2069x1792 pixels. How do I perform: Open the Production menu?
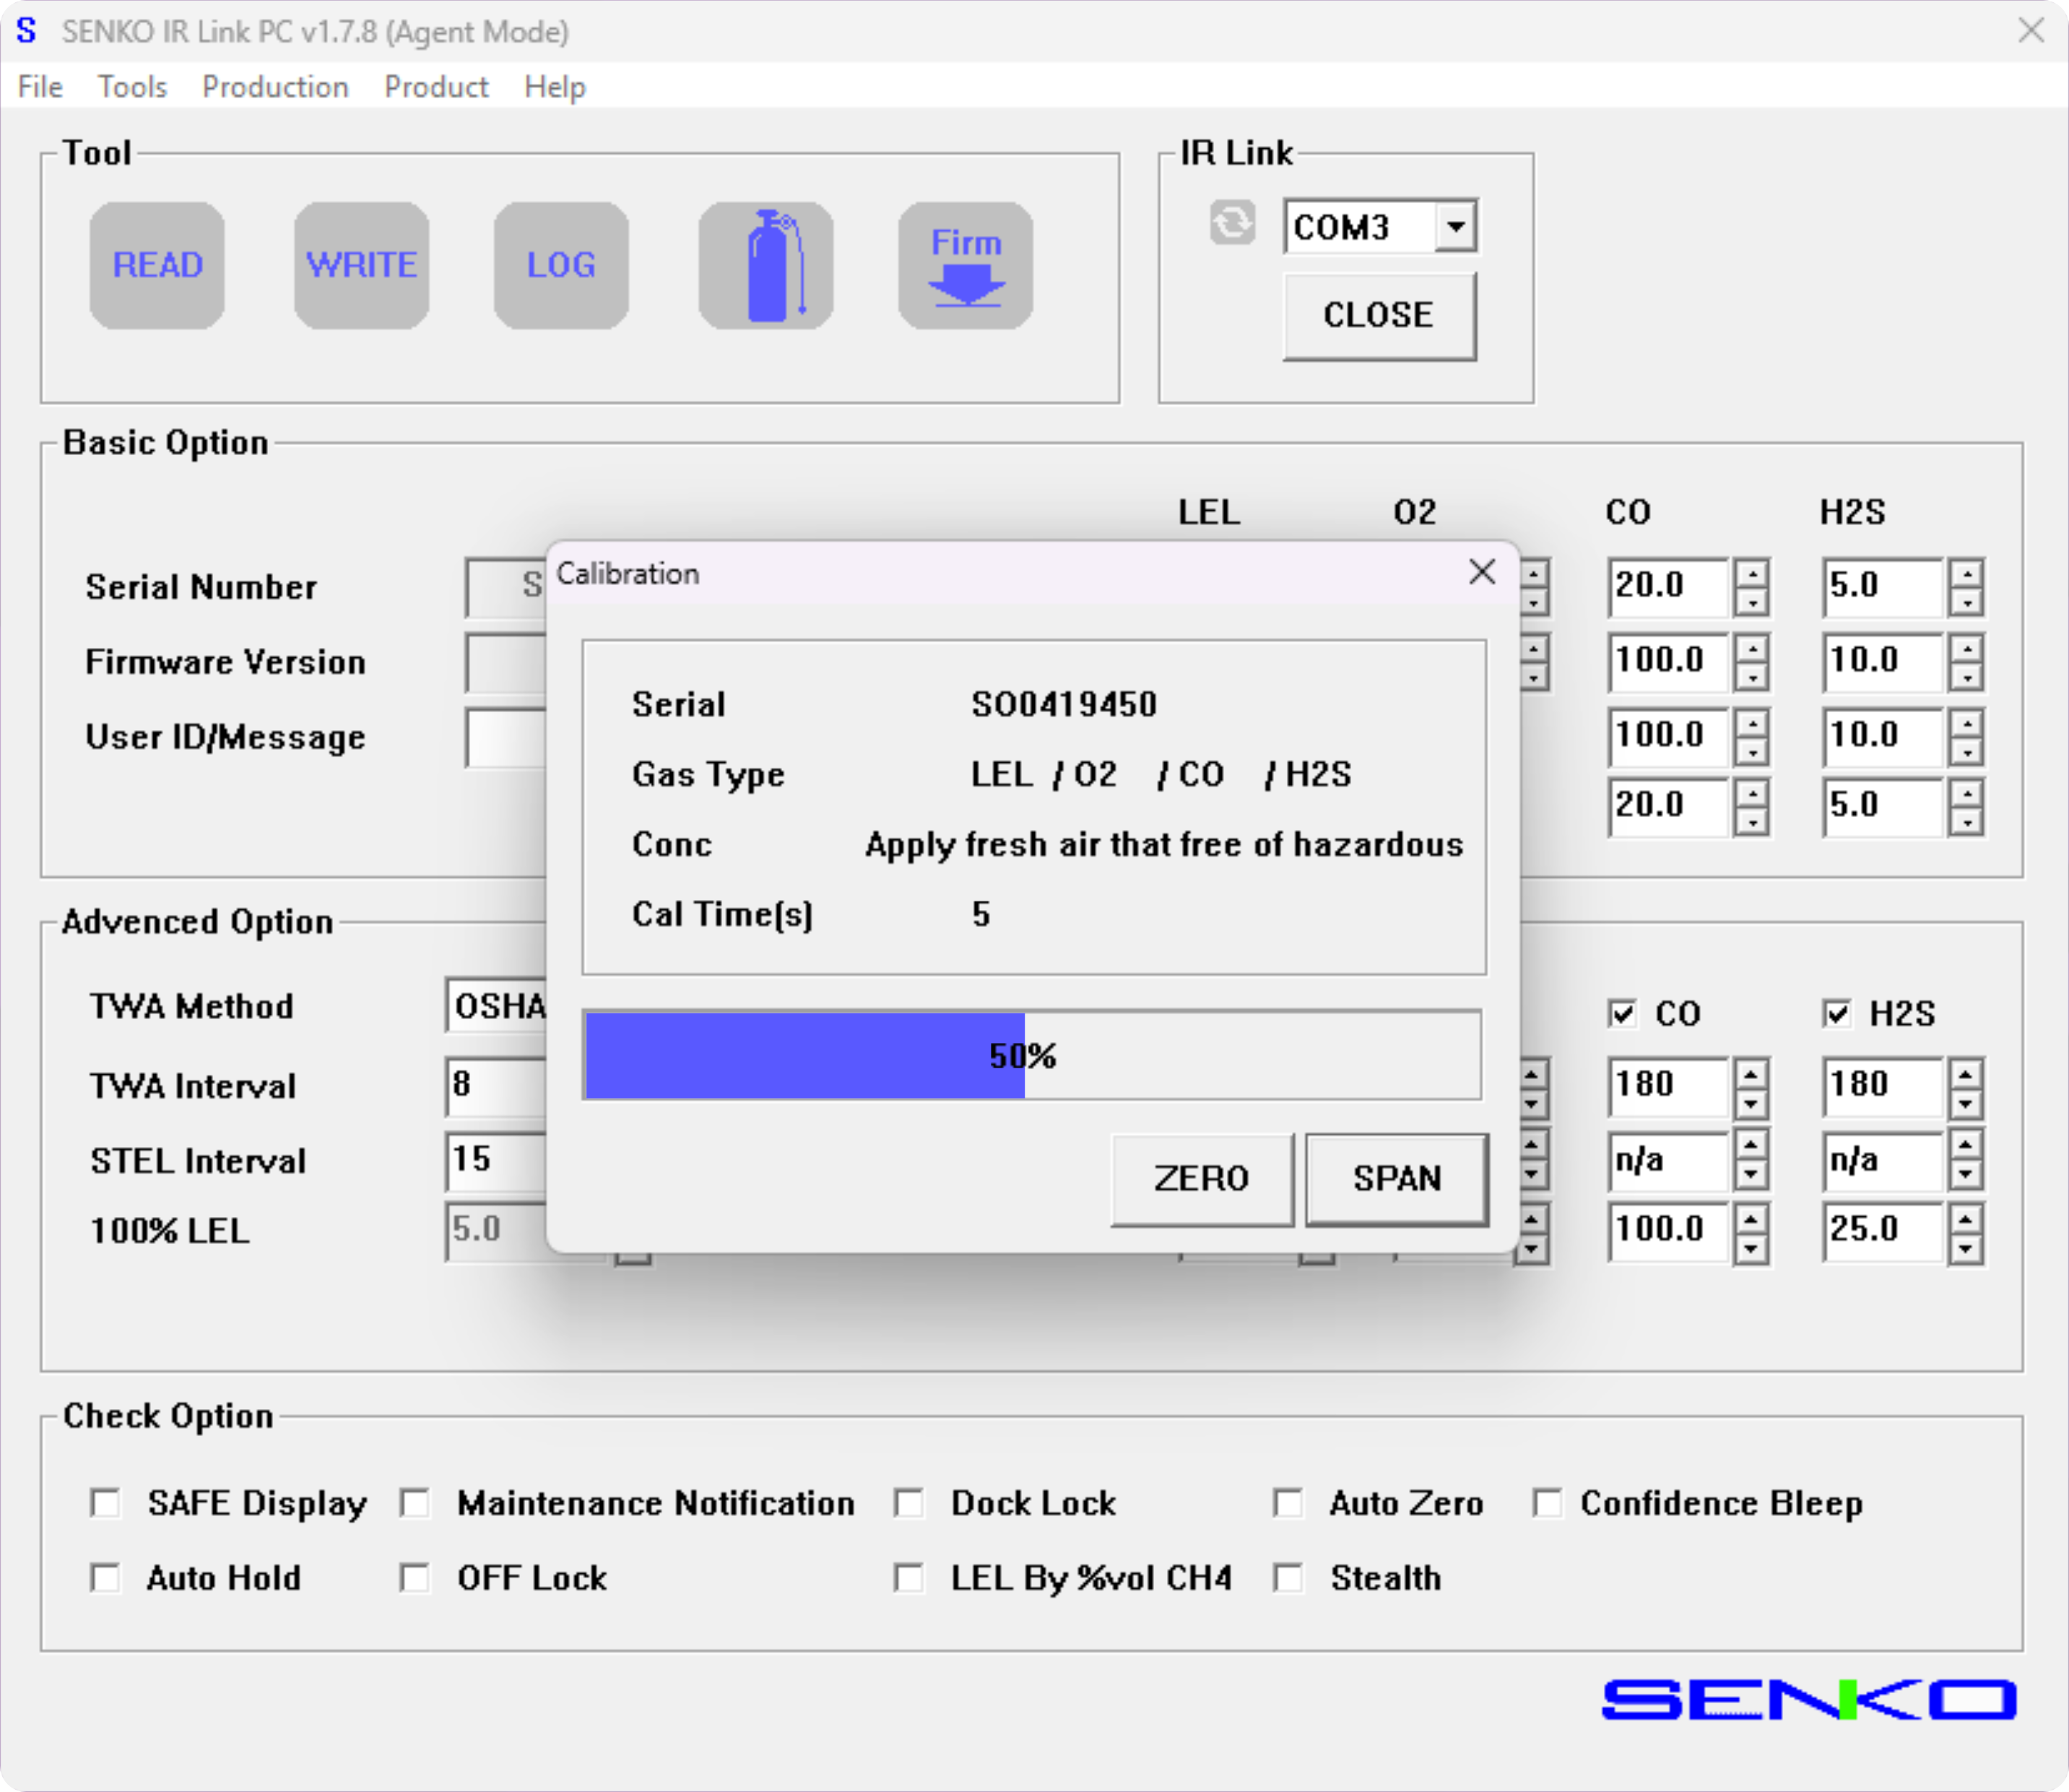275,87
